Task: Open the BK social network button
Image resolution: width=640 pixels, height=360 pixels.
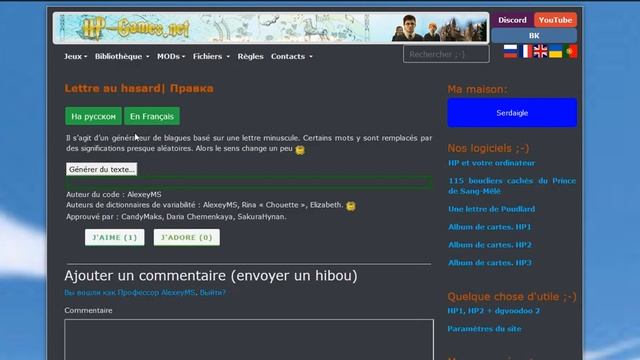Action: pos(534,36)
